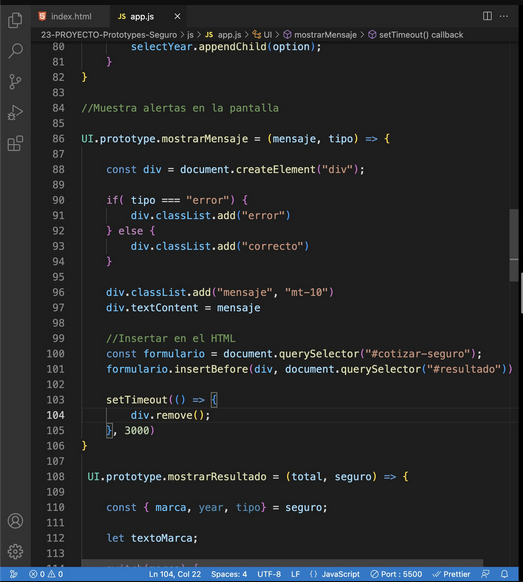This screenshot has height=582, width=523.
Task: Click the "correcto" string on line 93
Action: 272,246
